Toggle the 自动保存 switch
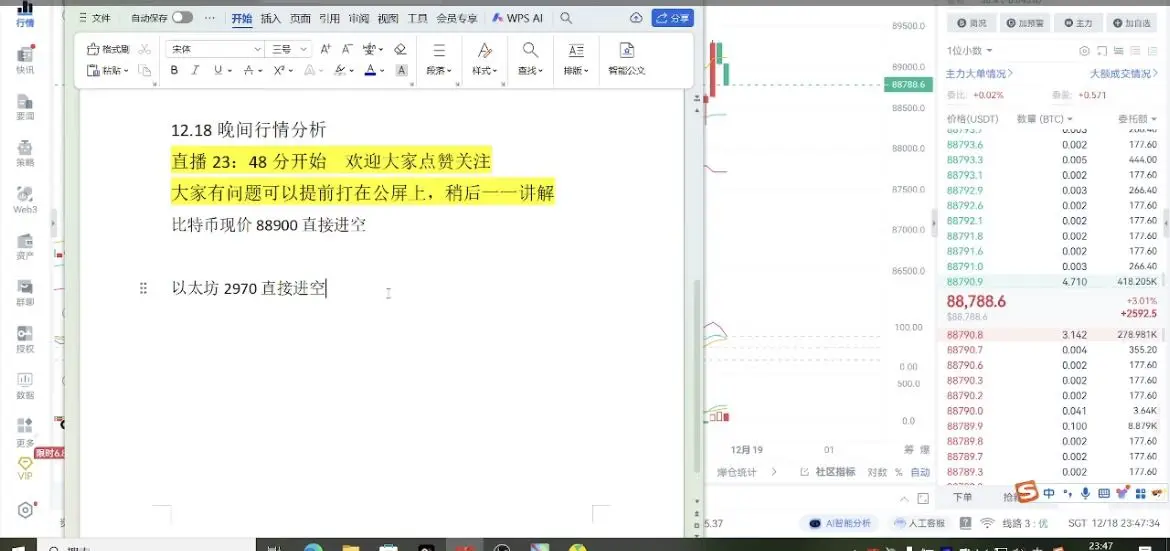Screen dimensions: 1170x551 pos(182,18)
